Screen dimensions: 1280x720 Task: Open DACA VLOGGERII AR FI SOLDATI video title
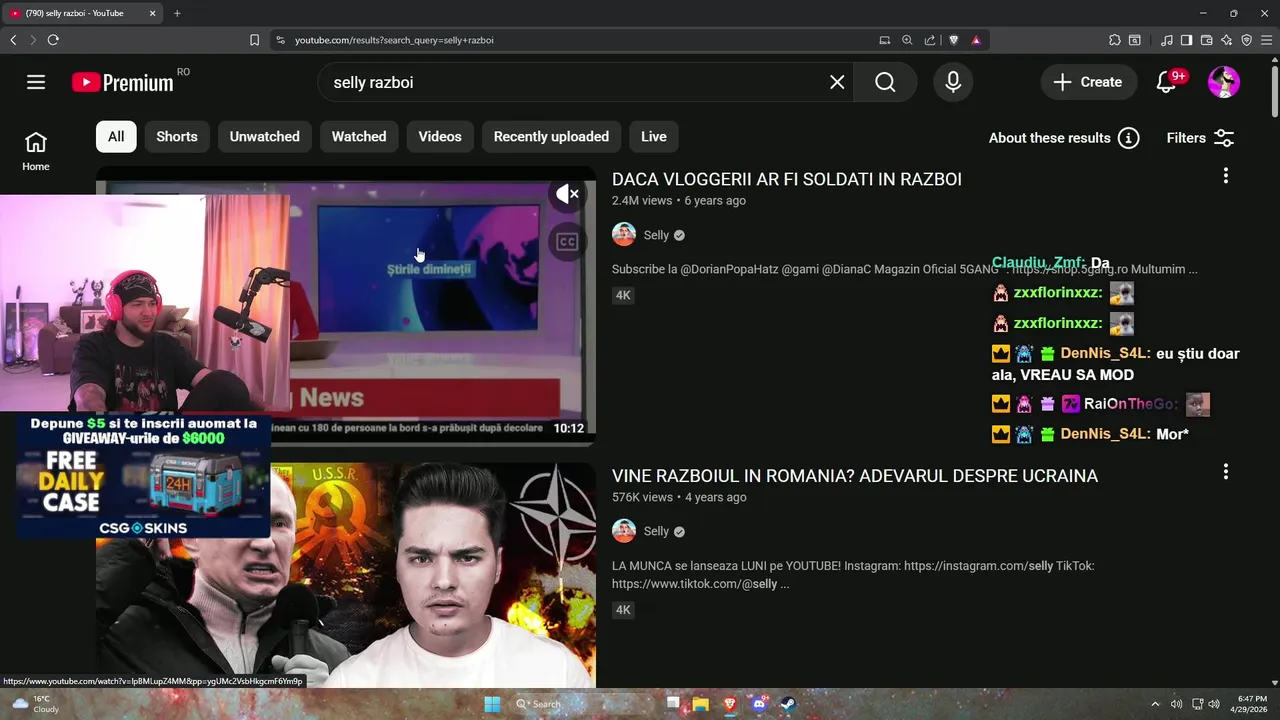click(x=787, y=179)
